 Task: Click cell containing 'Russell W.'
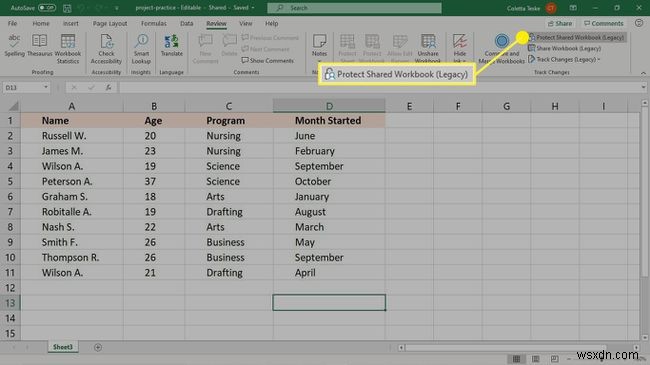pyautogui.click(x=72, y=136)
